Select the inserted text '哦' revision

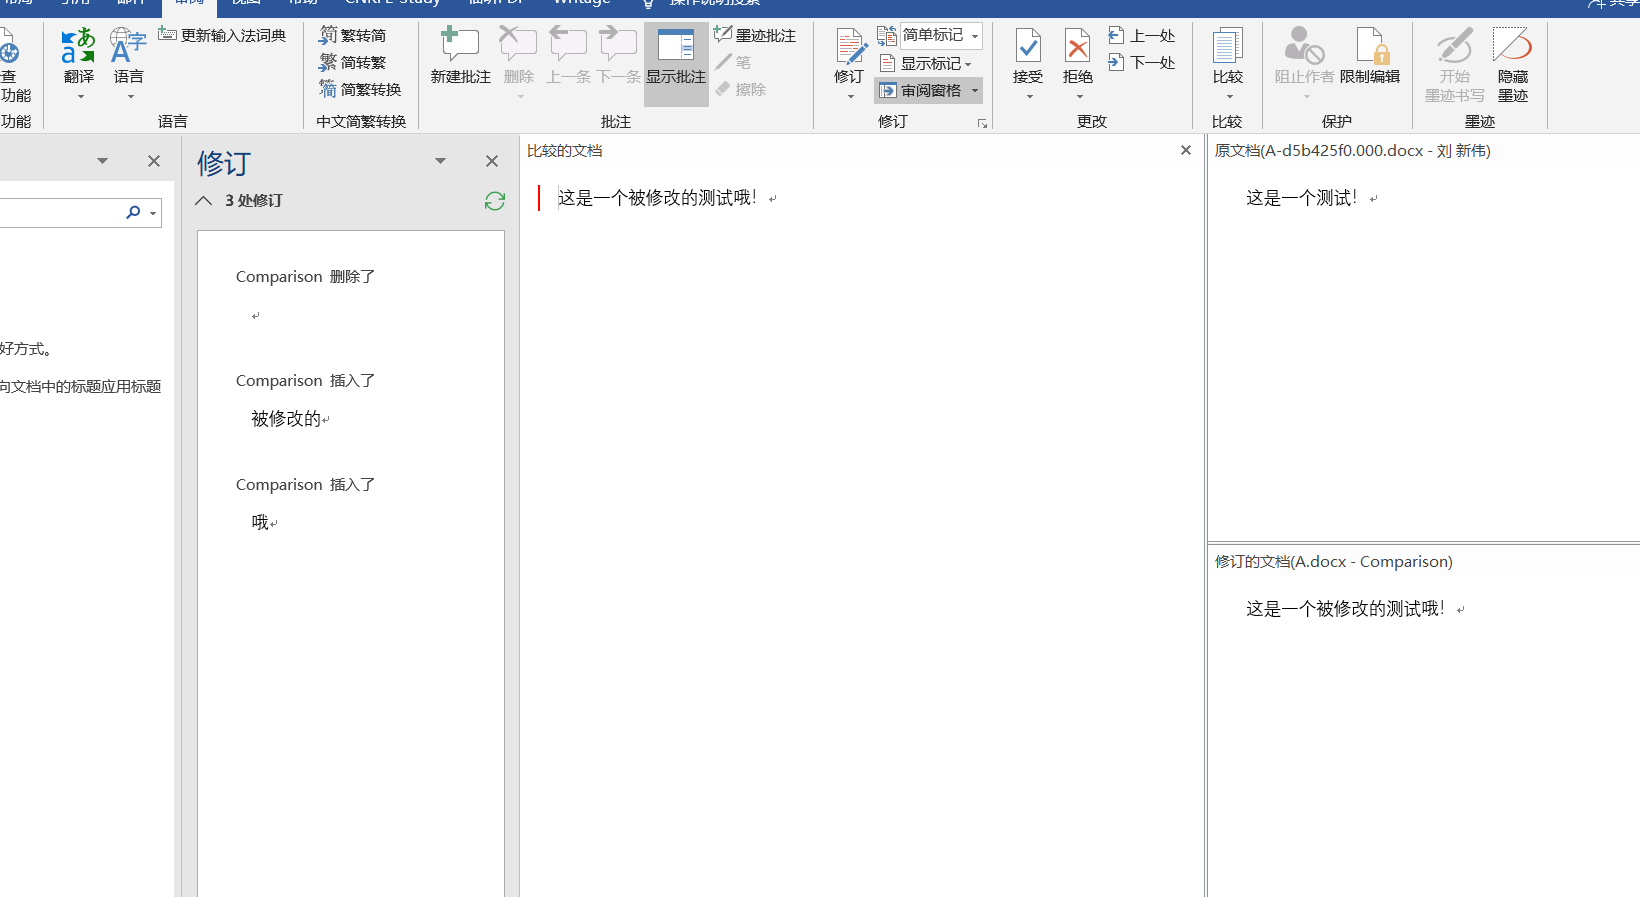click(x=260, y=522)
